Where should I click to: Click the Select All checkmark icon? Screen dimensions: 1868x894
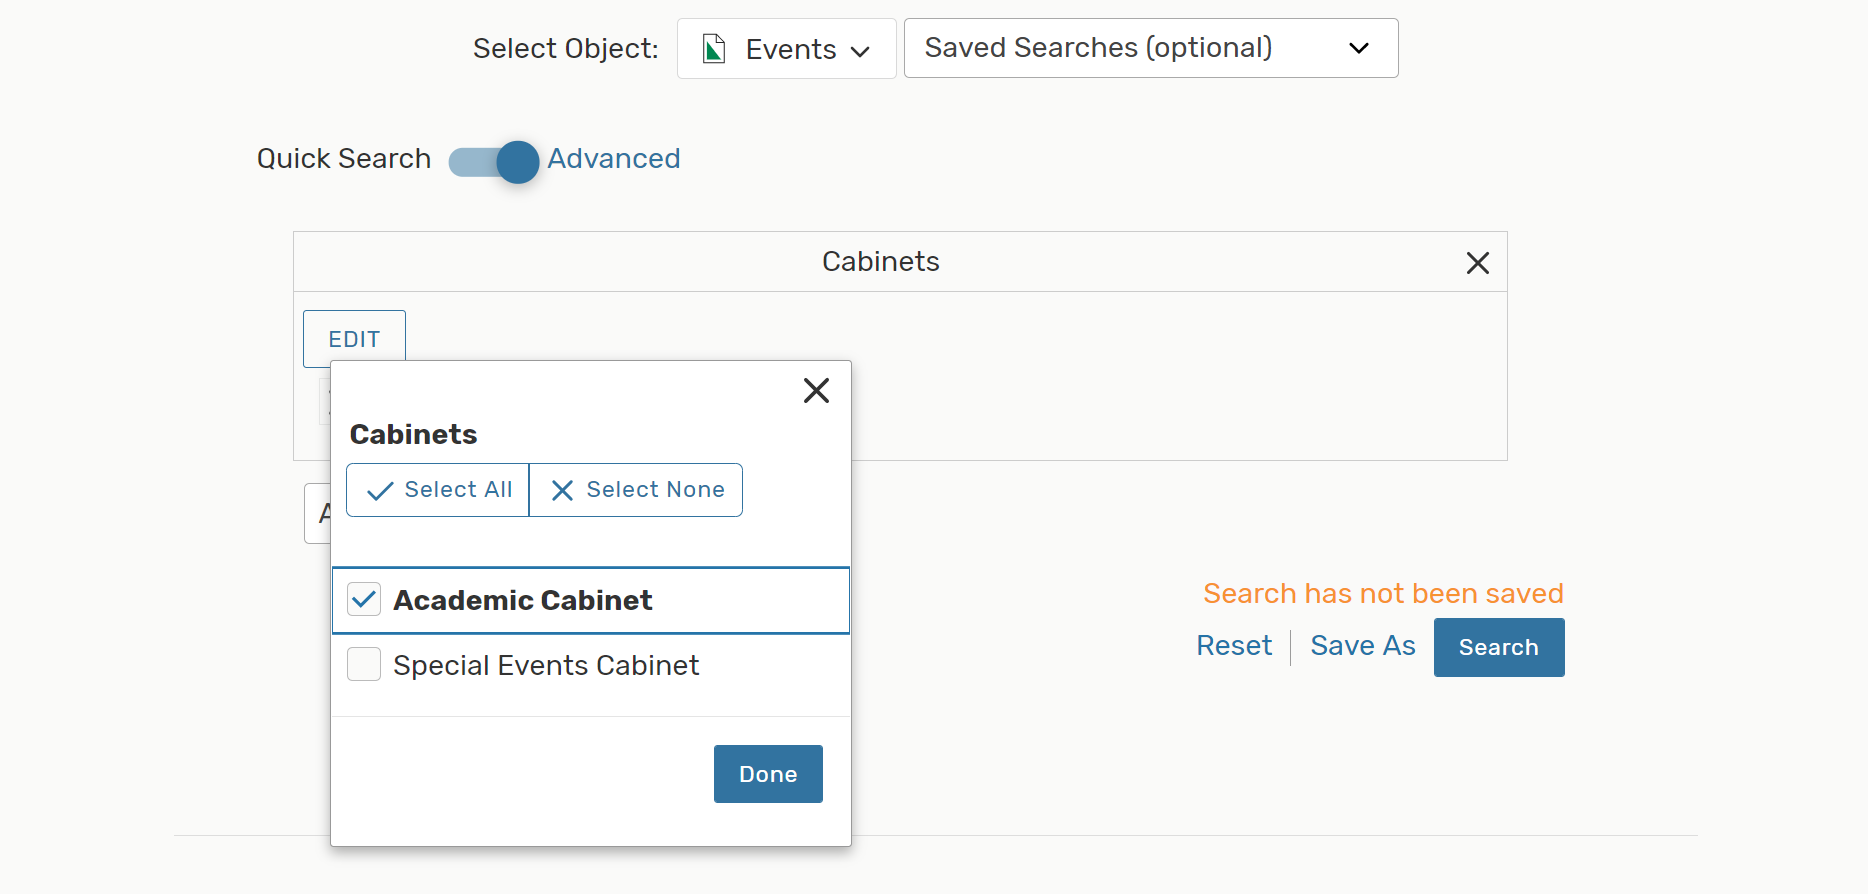(380, 491)
